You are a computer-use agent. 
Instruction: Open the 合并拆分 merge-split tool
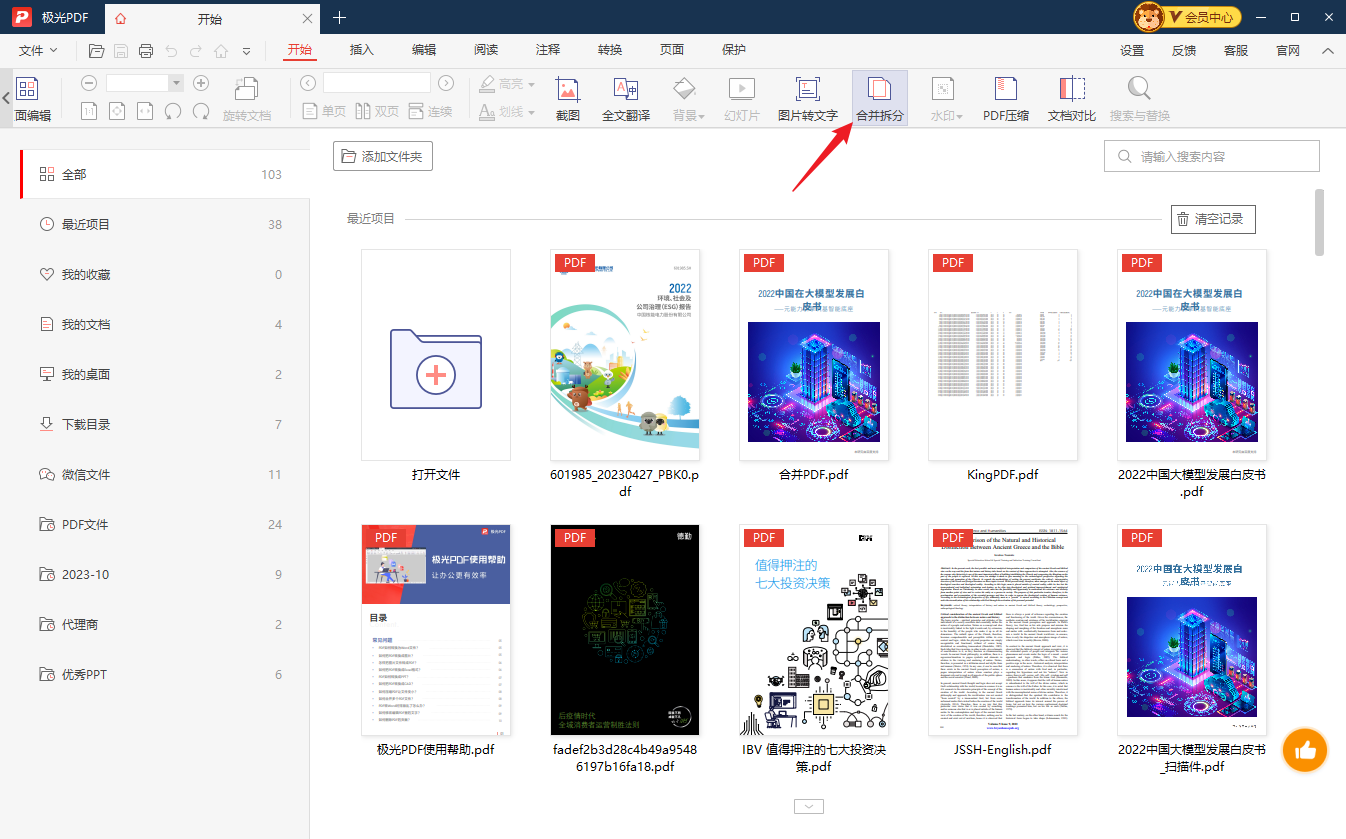tap(879, 99)
